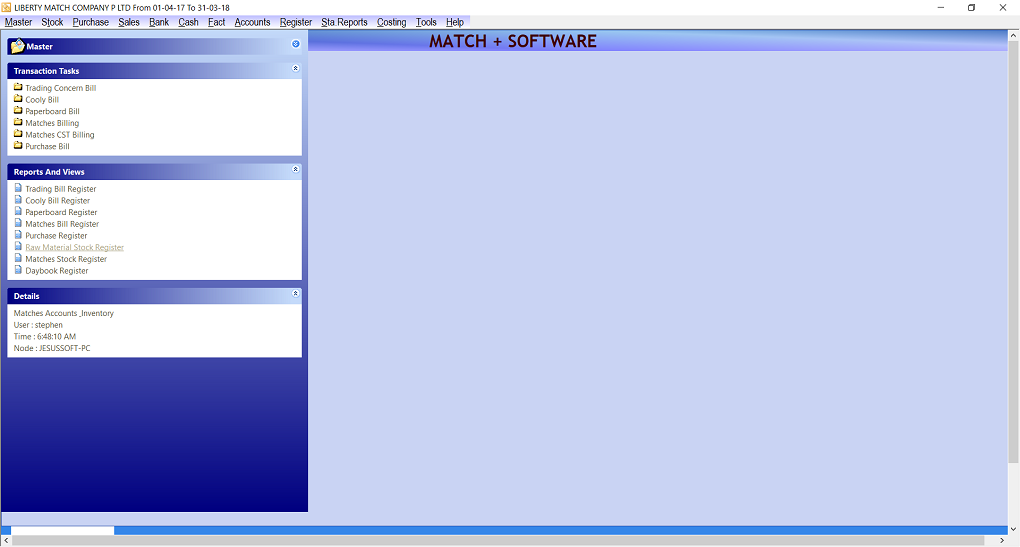Click the vertical scrollbar down arrow

tap(1013, 528)
